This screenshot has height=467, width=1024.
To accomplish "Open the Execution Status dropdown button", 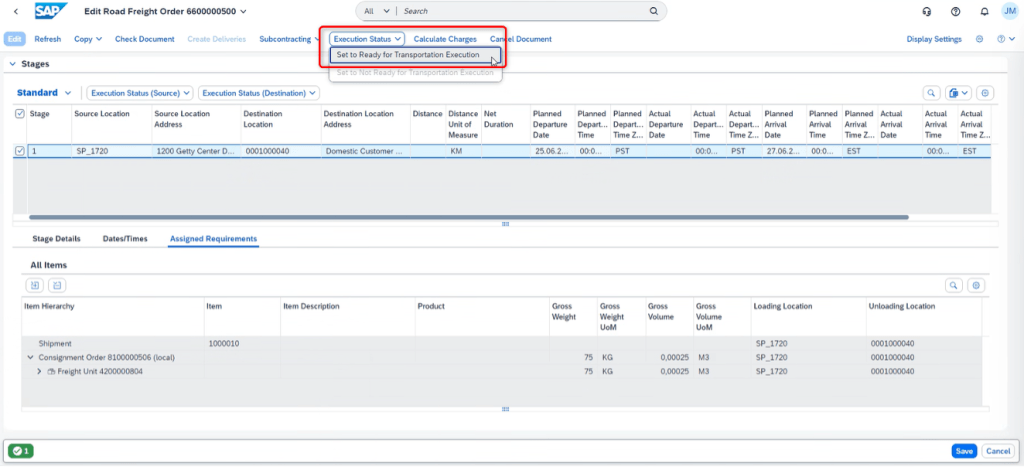I will (367, 39).
